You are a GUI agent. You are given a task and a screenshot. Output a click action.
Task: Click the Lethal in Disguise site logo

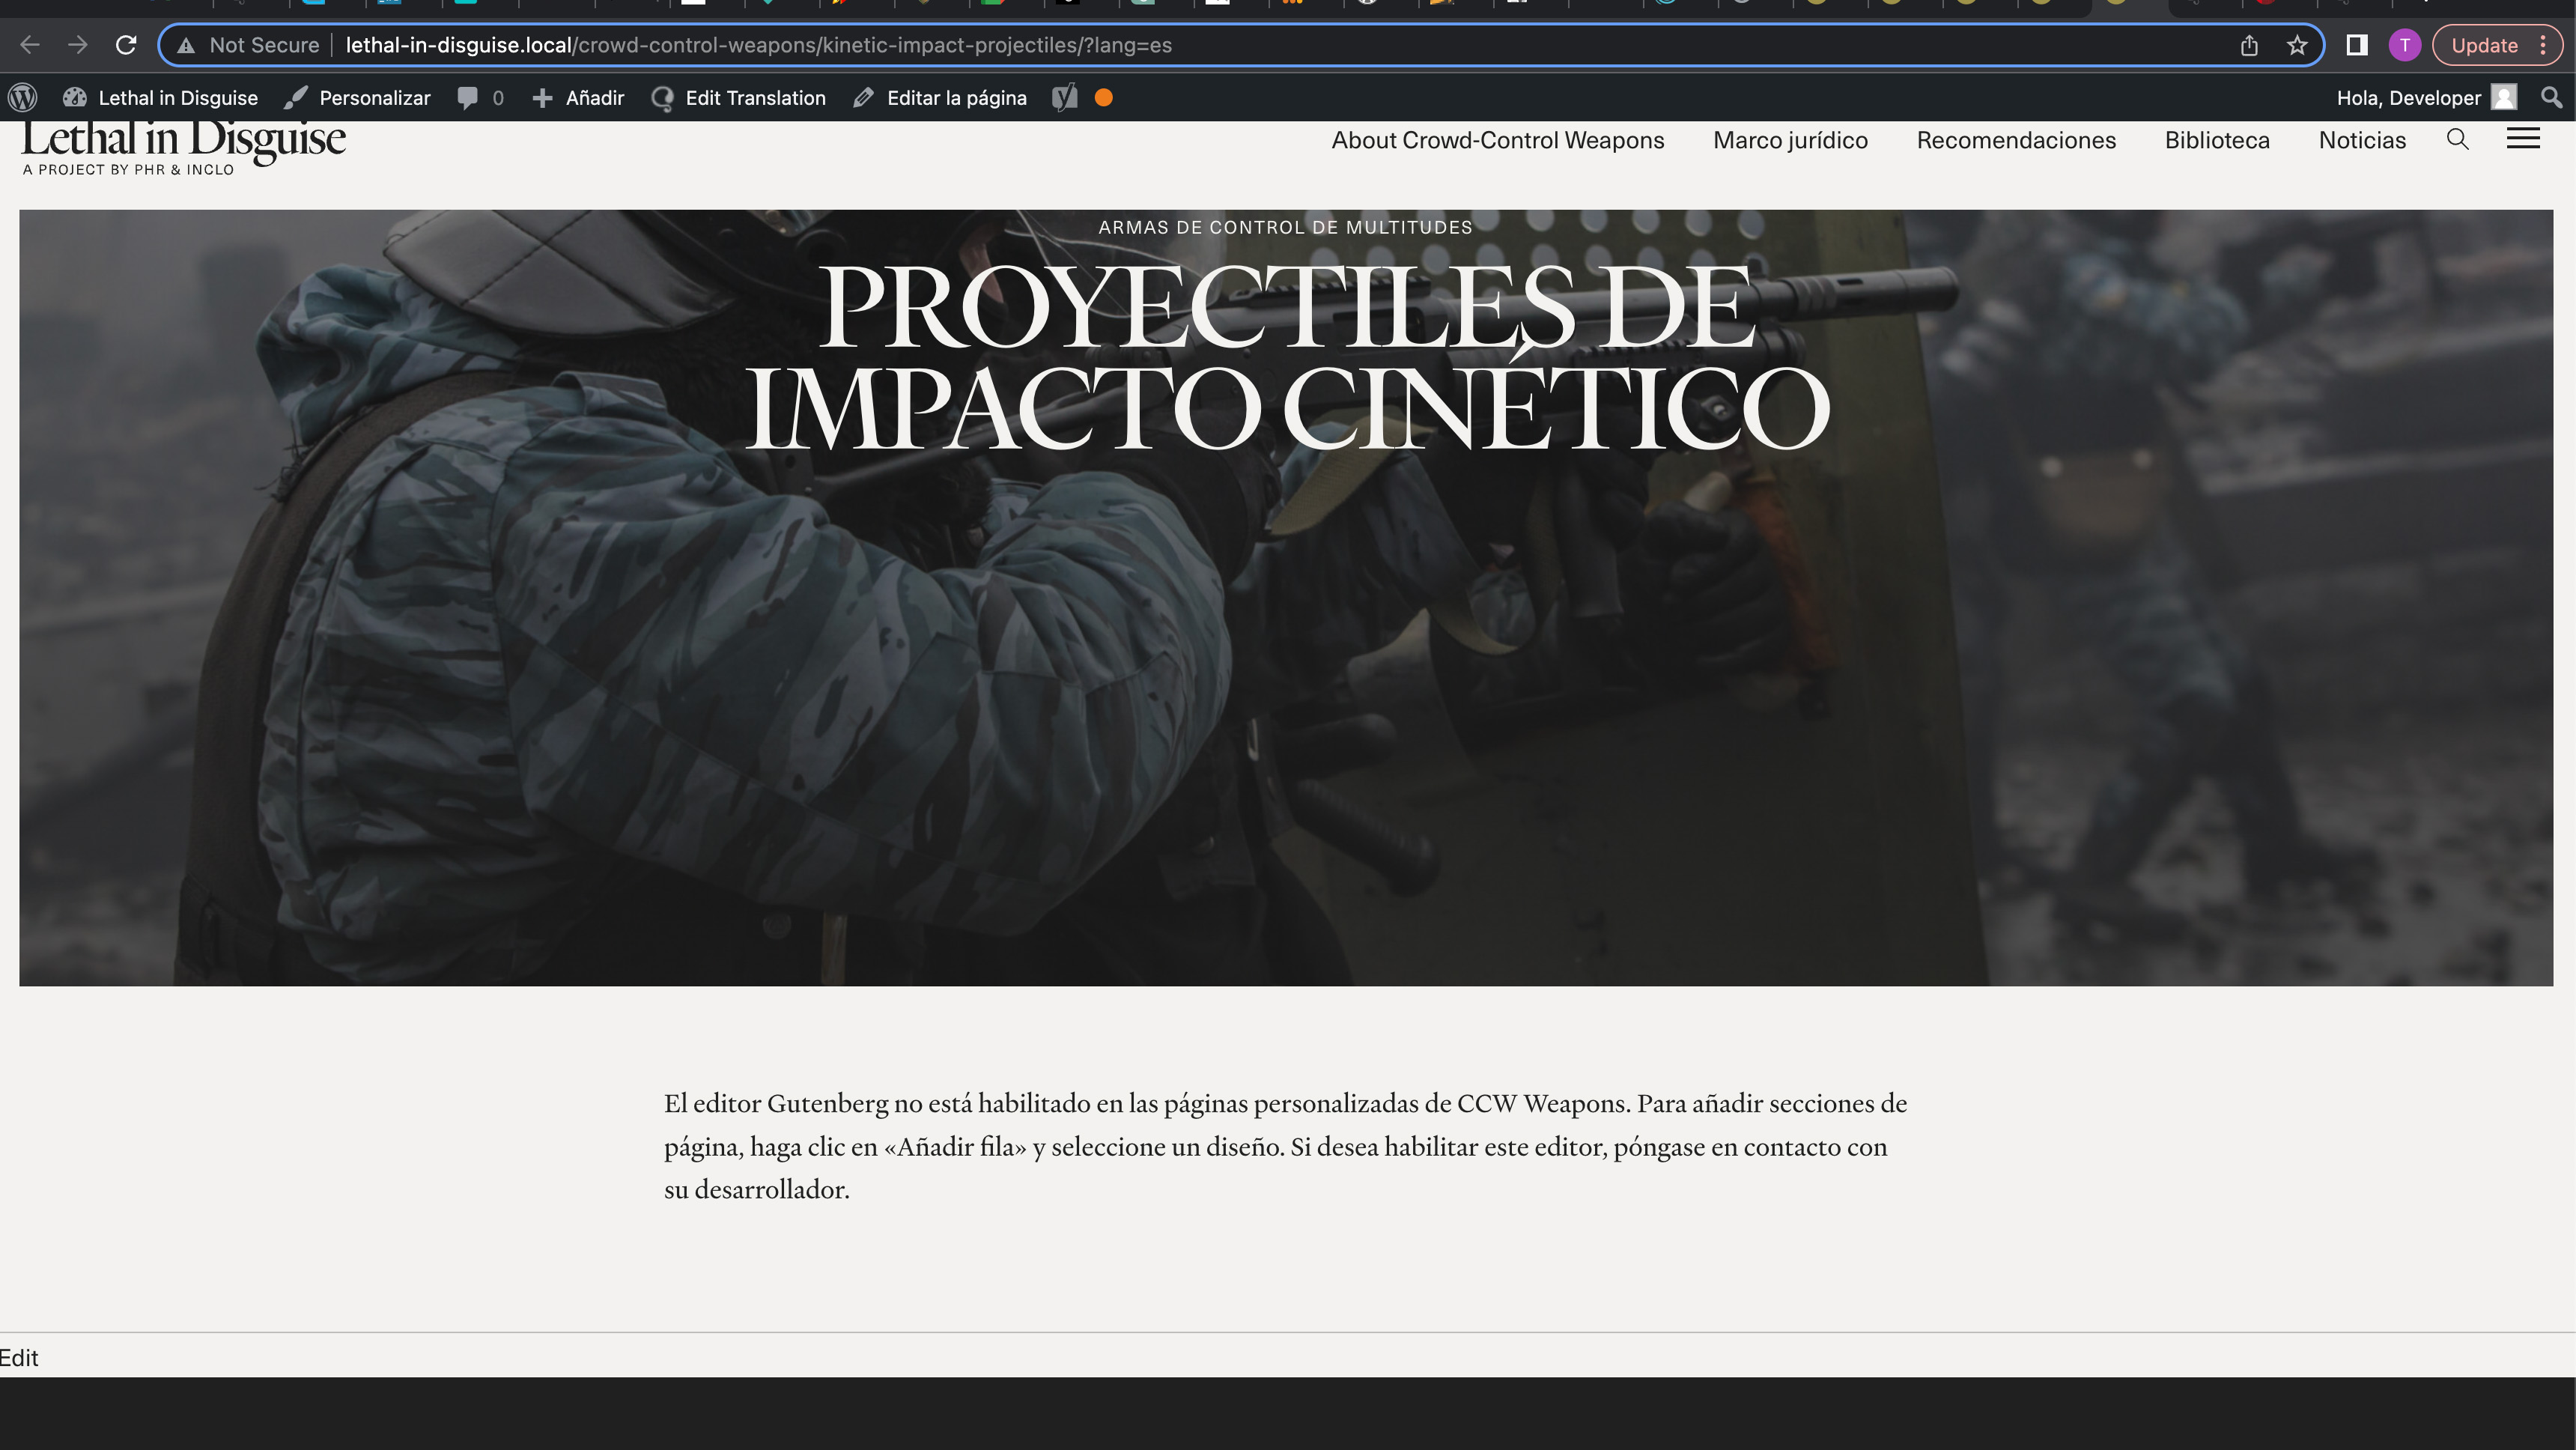click(x=184, y=147)
